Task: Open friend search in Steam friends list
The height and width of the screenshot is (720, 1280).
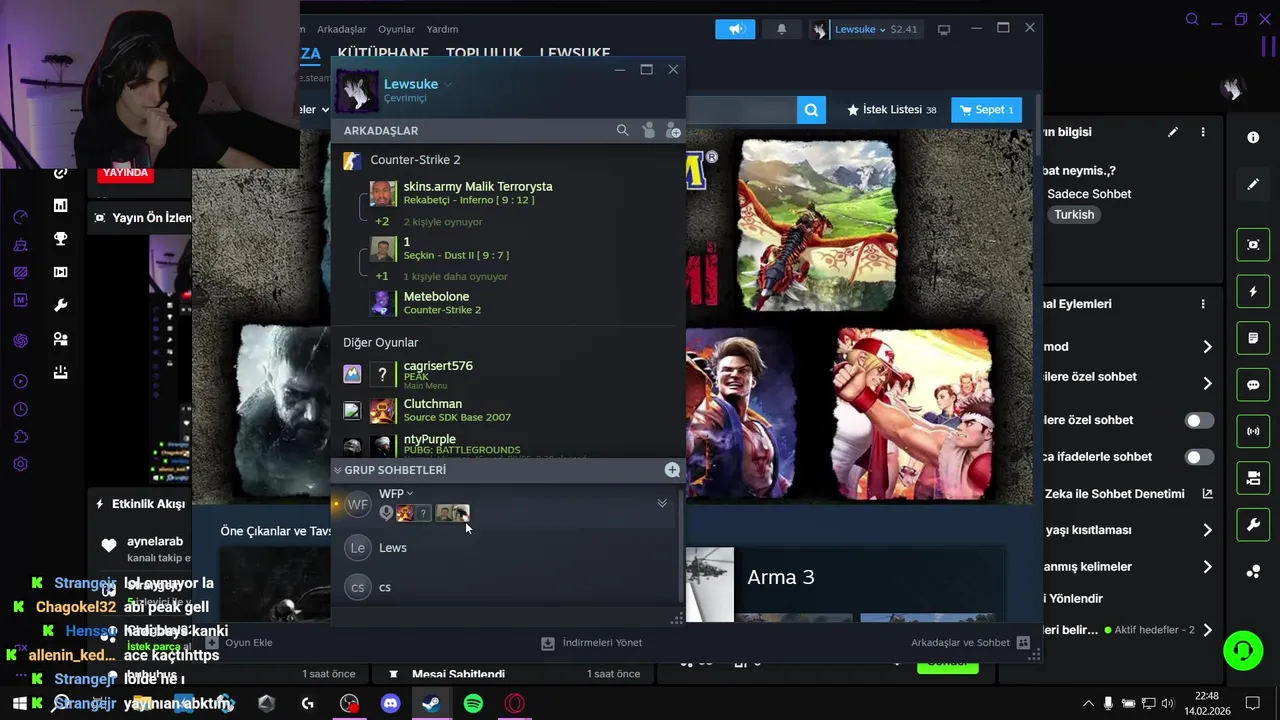Action: coord(622,131)
